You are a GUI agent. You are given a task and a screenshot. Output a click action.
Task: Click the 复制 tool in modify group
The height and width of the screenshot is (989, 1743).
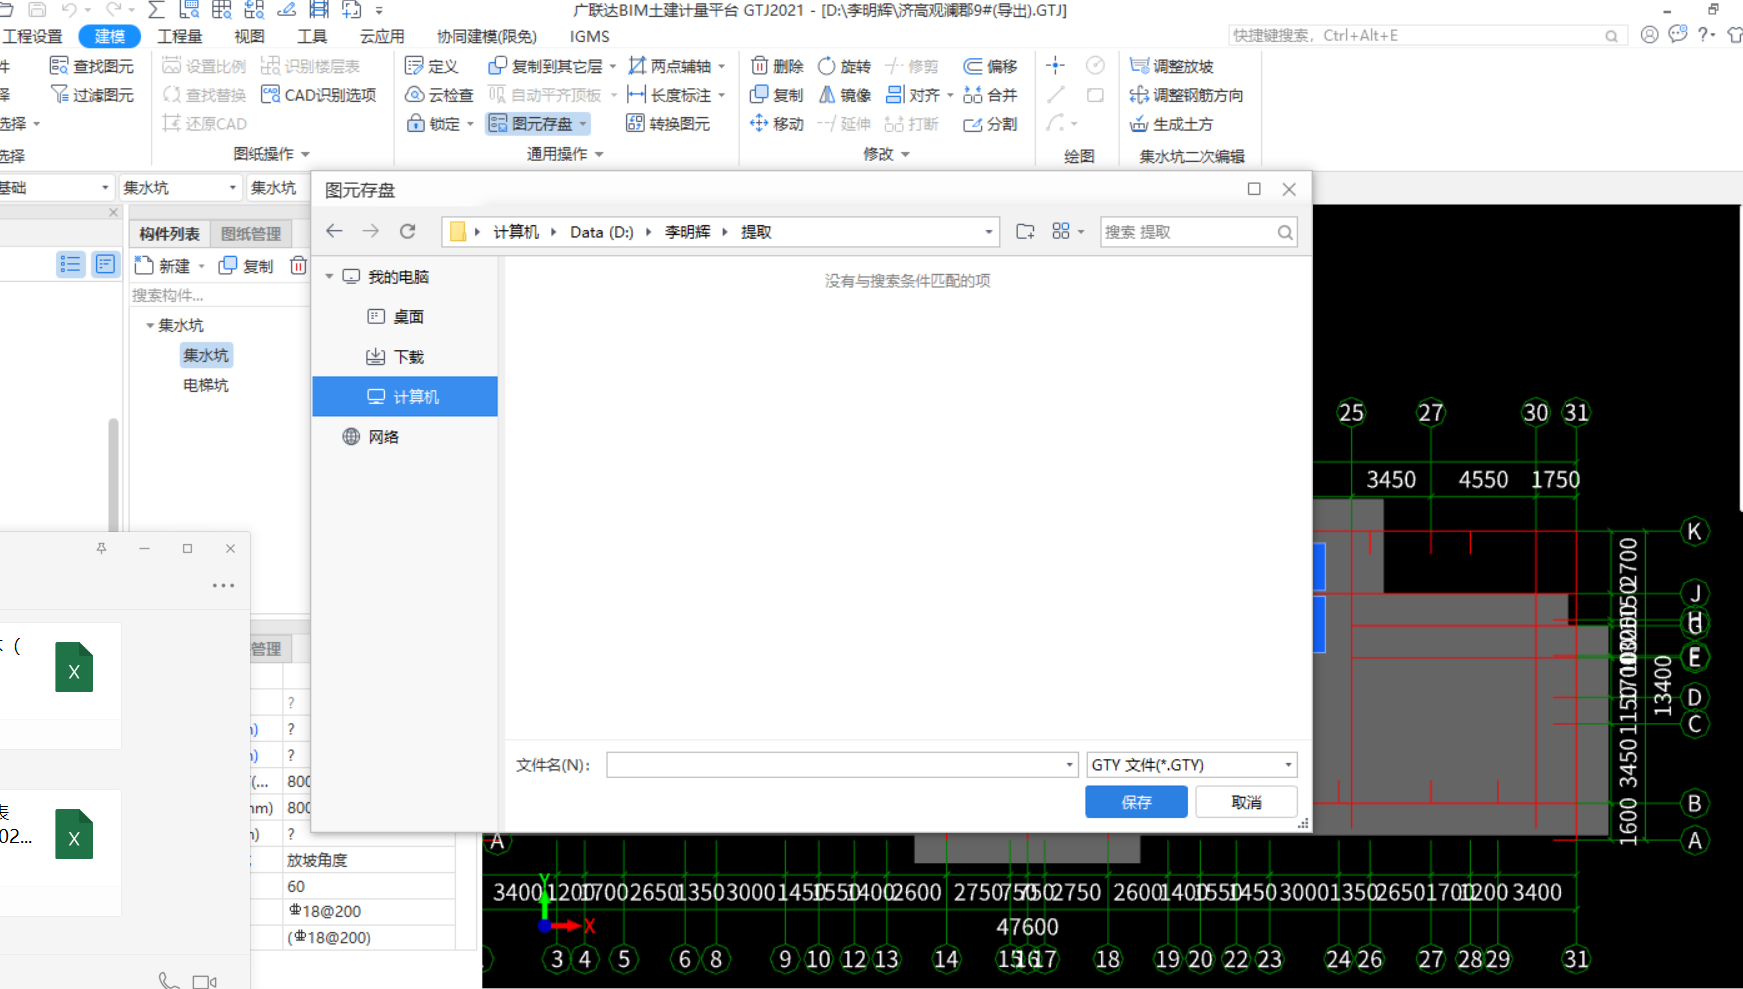777,95
